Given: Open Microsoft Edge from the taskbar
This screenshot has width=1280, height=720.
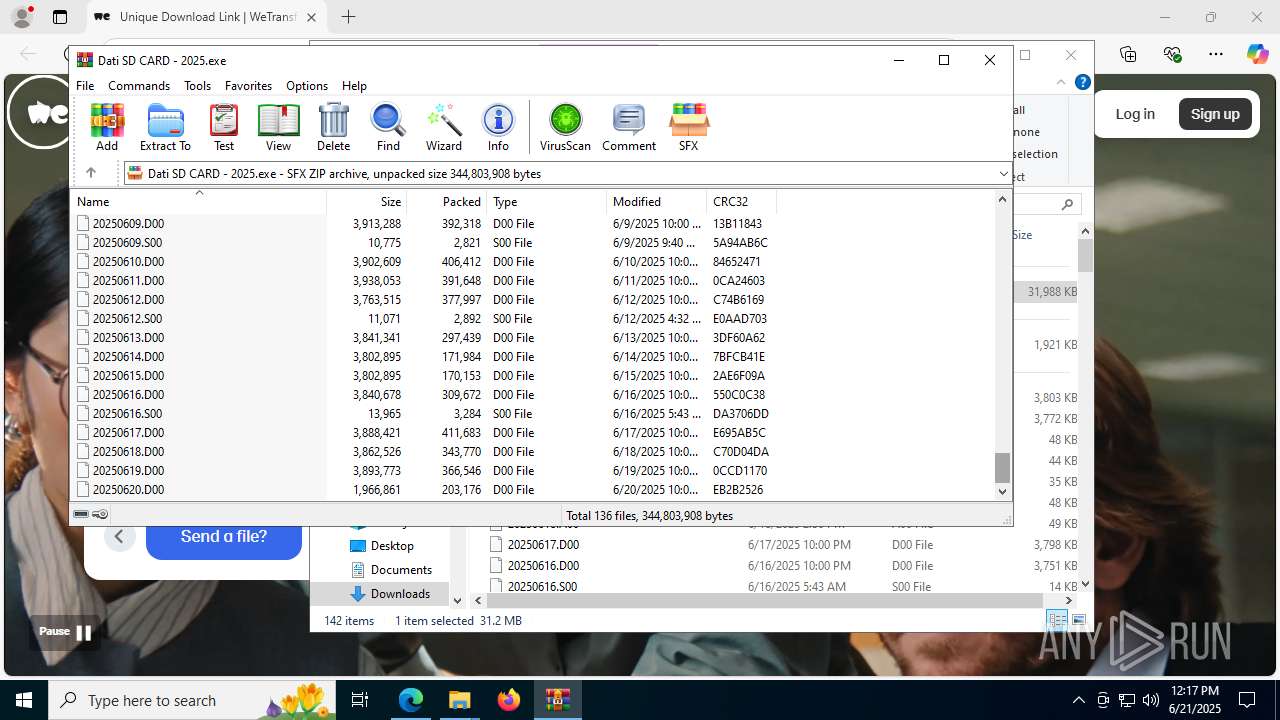Looking at the screenshot, I should click(x=411, y=700).
